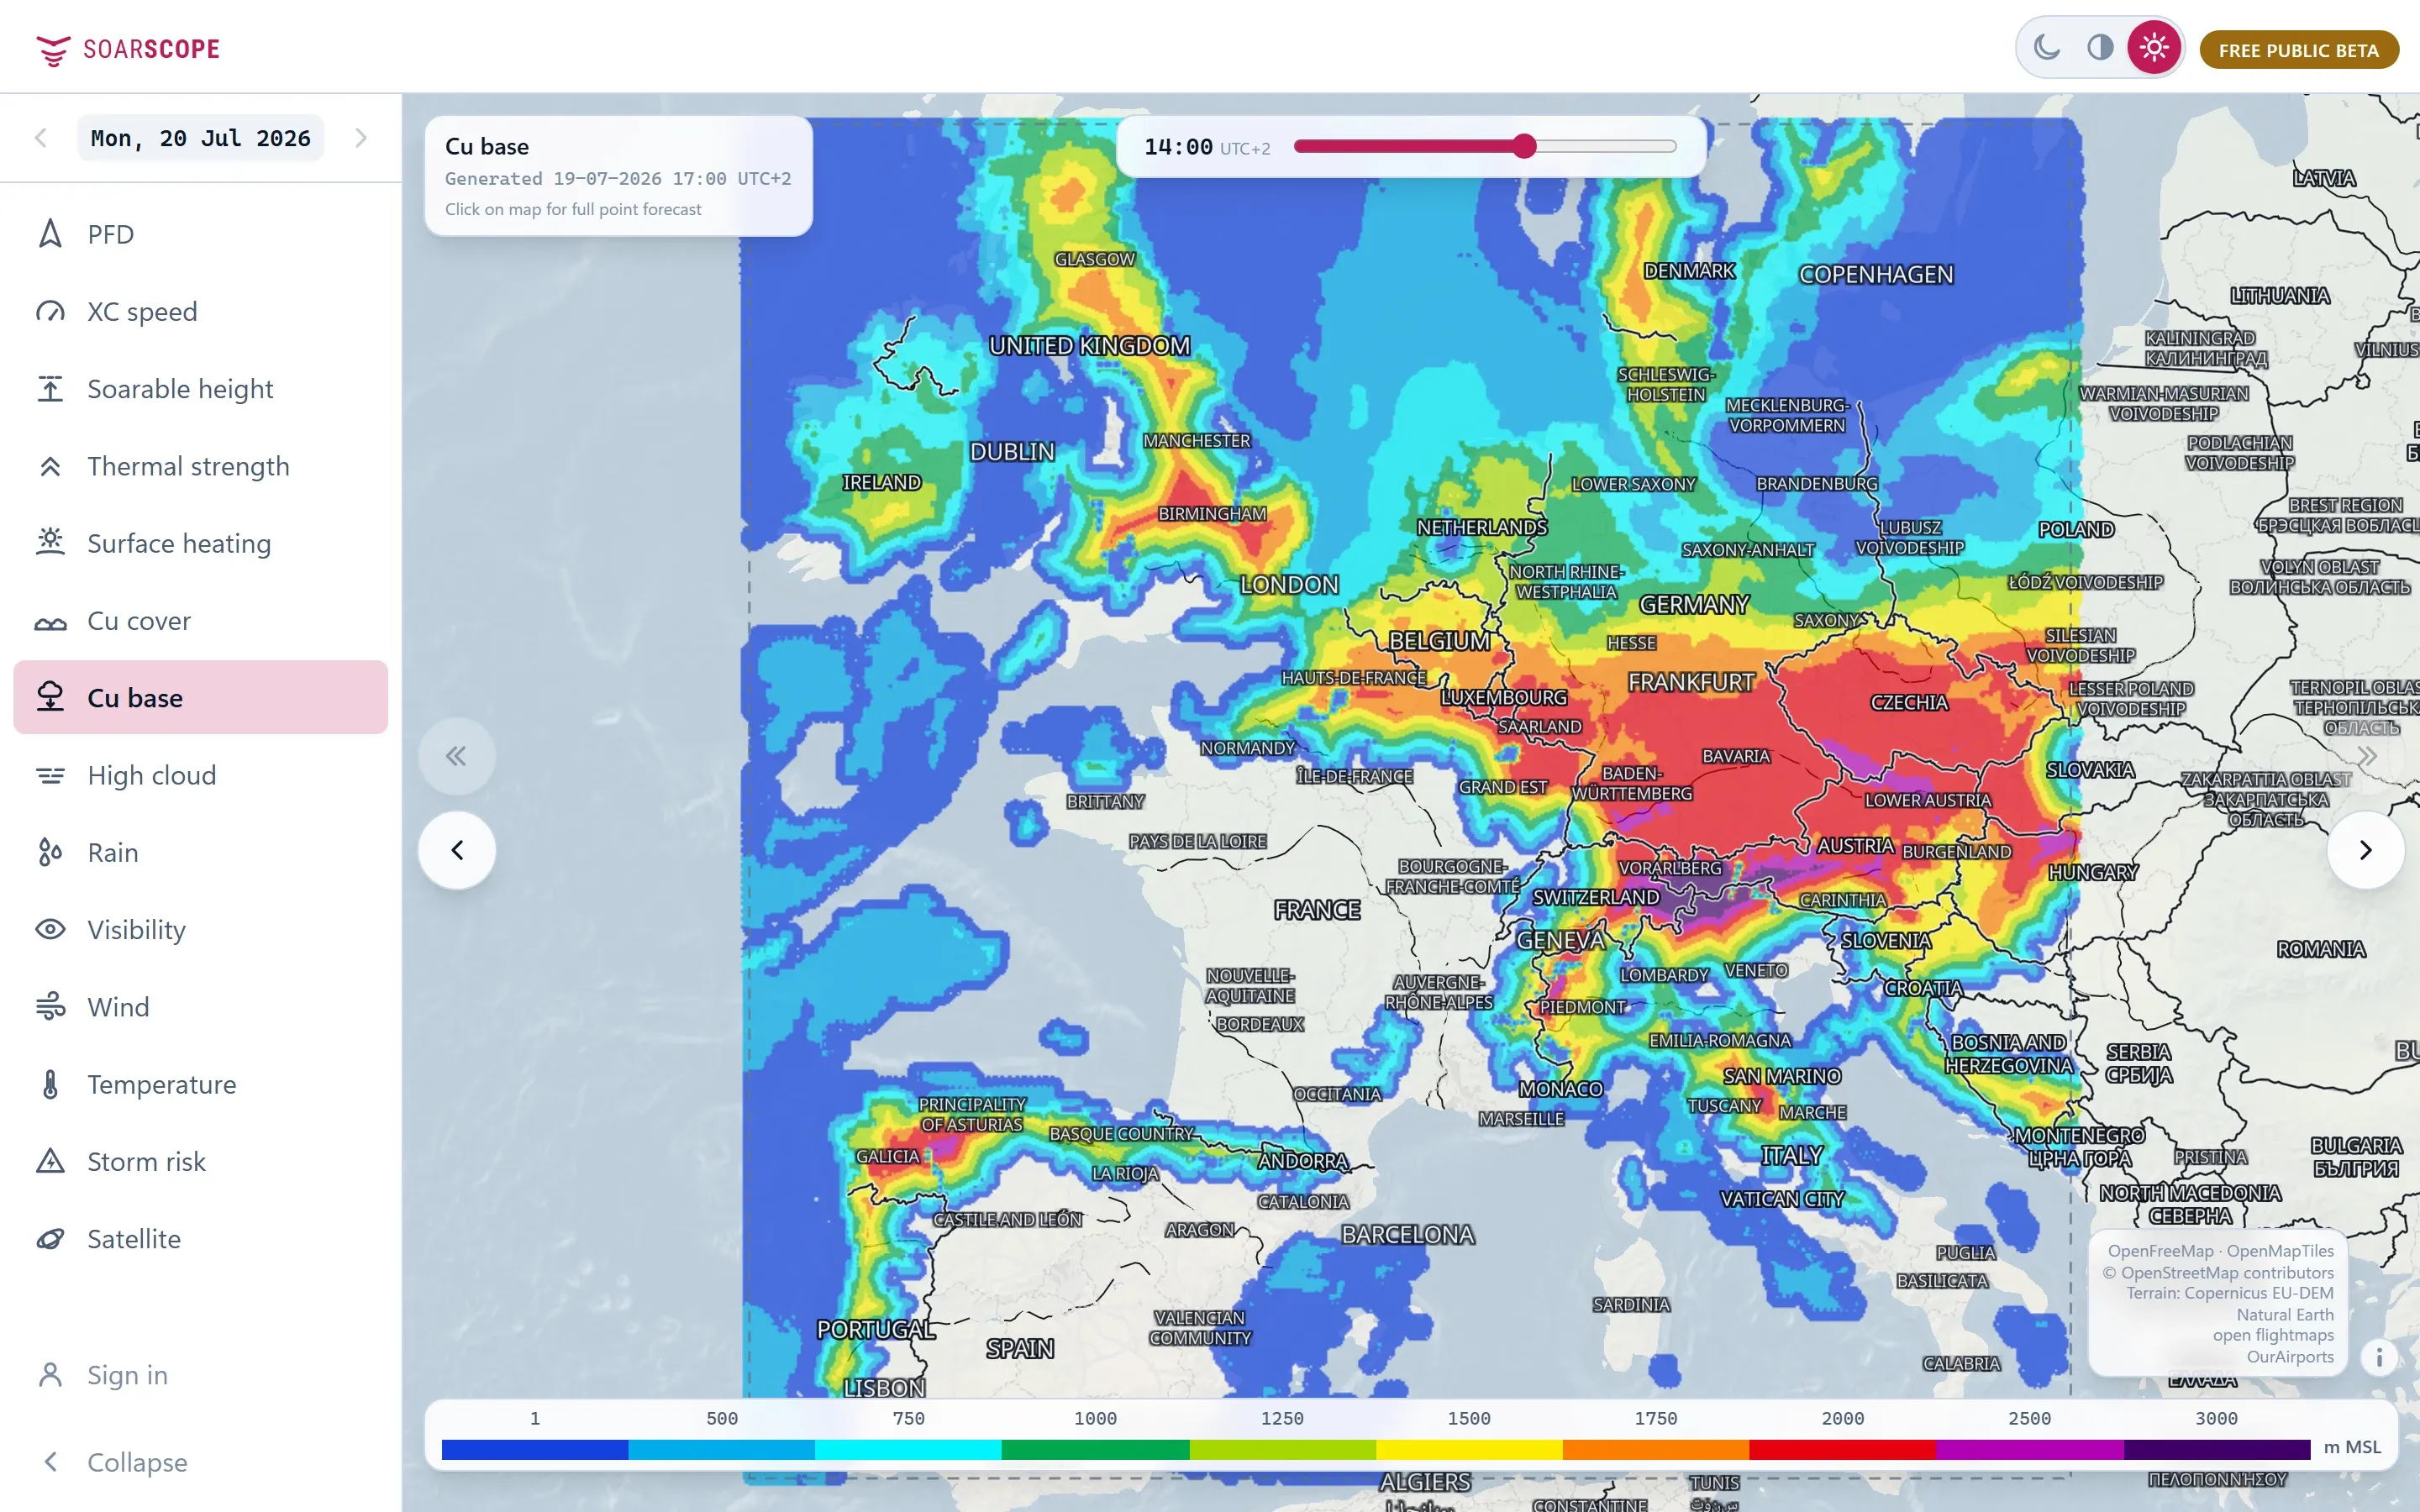Go to the next date

[x=361, y=138]
